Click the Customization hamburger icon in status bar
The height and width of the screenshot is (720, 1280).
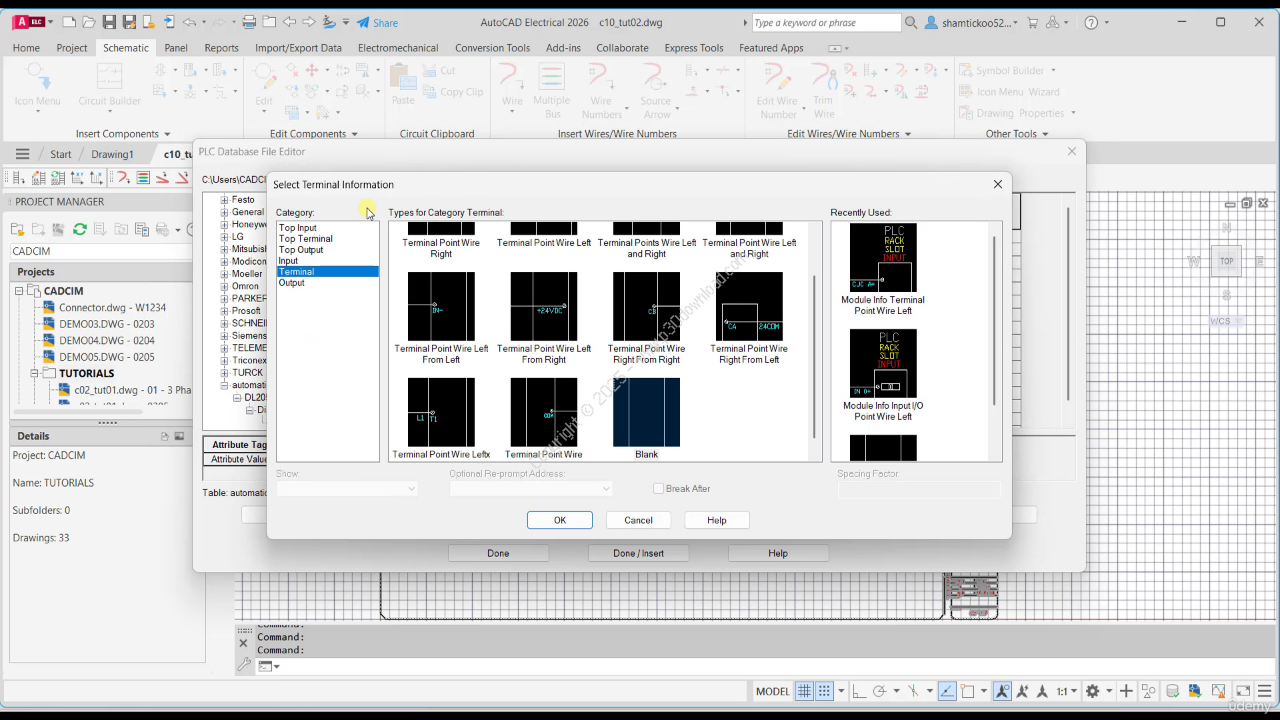coord(1265,691)
